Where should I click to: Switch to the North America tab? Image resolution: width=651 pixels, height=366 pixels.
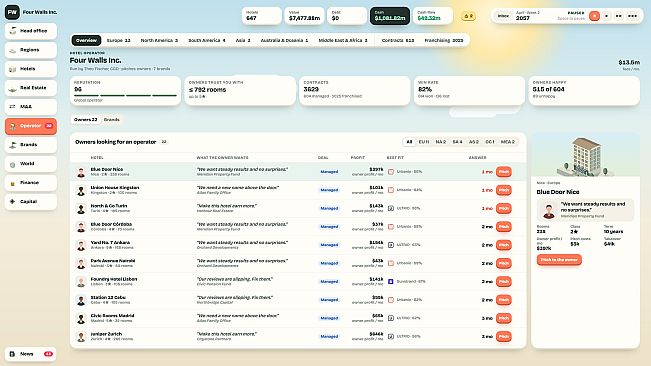159,40
